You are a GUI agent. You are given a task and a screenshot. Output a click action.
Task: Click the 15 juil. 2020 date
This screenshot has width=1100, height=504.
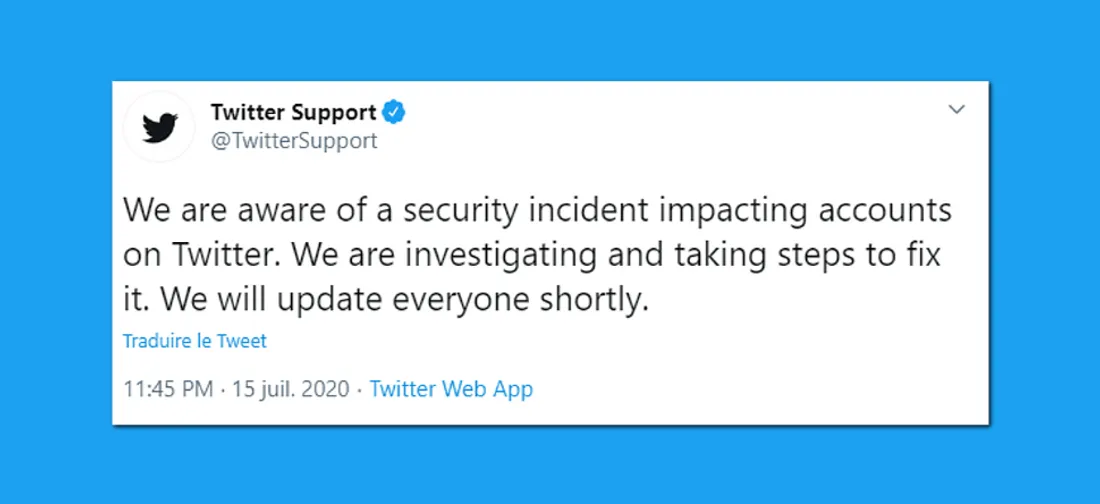pyautogui.click(x=291, y=389)
